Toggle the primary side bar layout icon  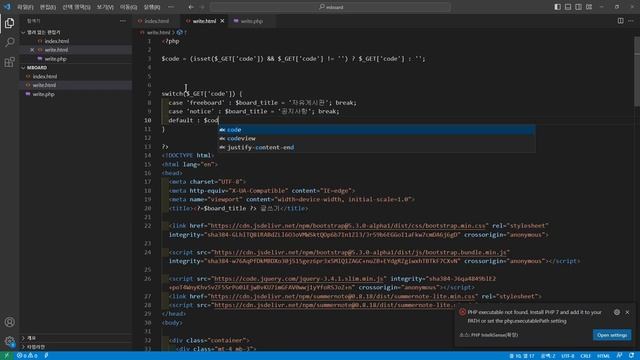[x=558, y=7]
